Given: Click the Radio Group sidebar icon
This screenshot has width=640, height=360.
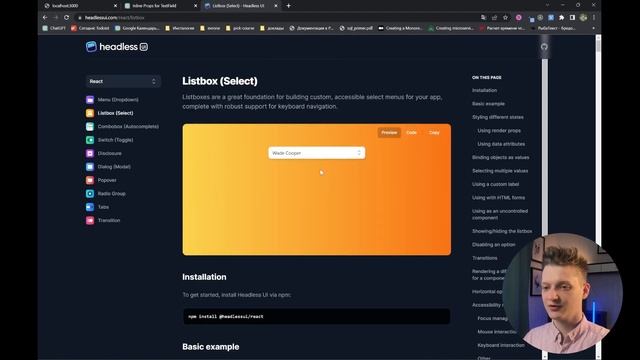Looking at the screenshot, I should (x=90, y=193).
